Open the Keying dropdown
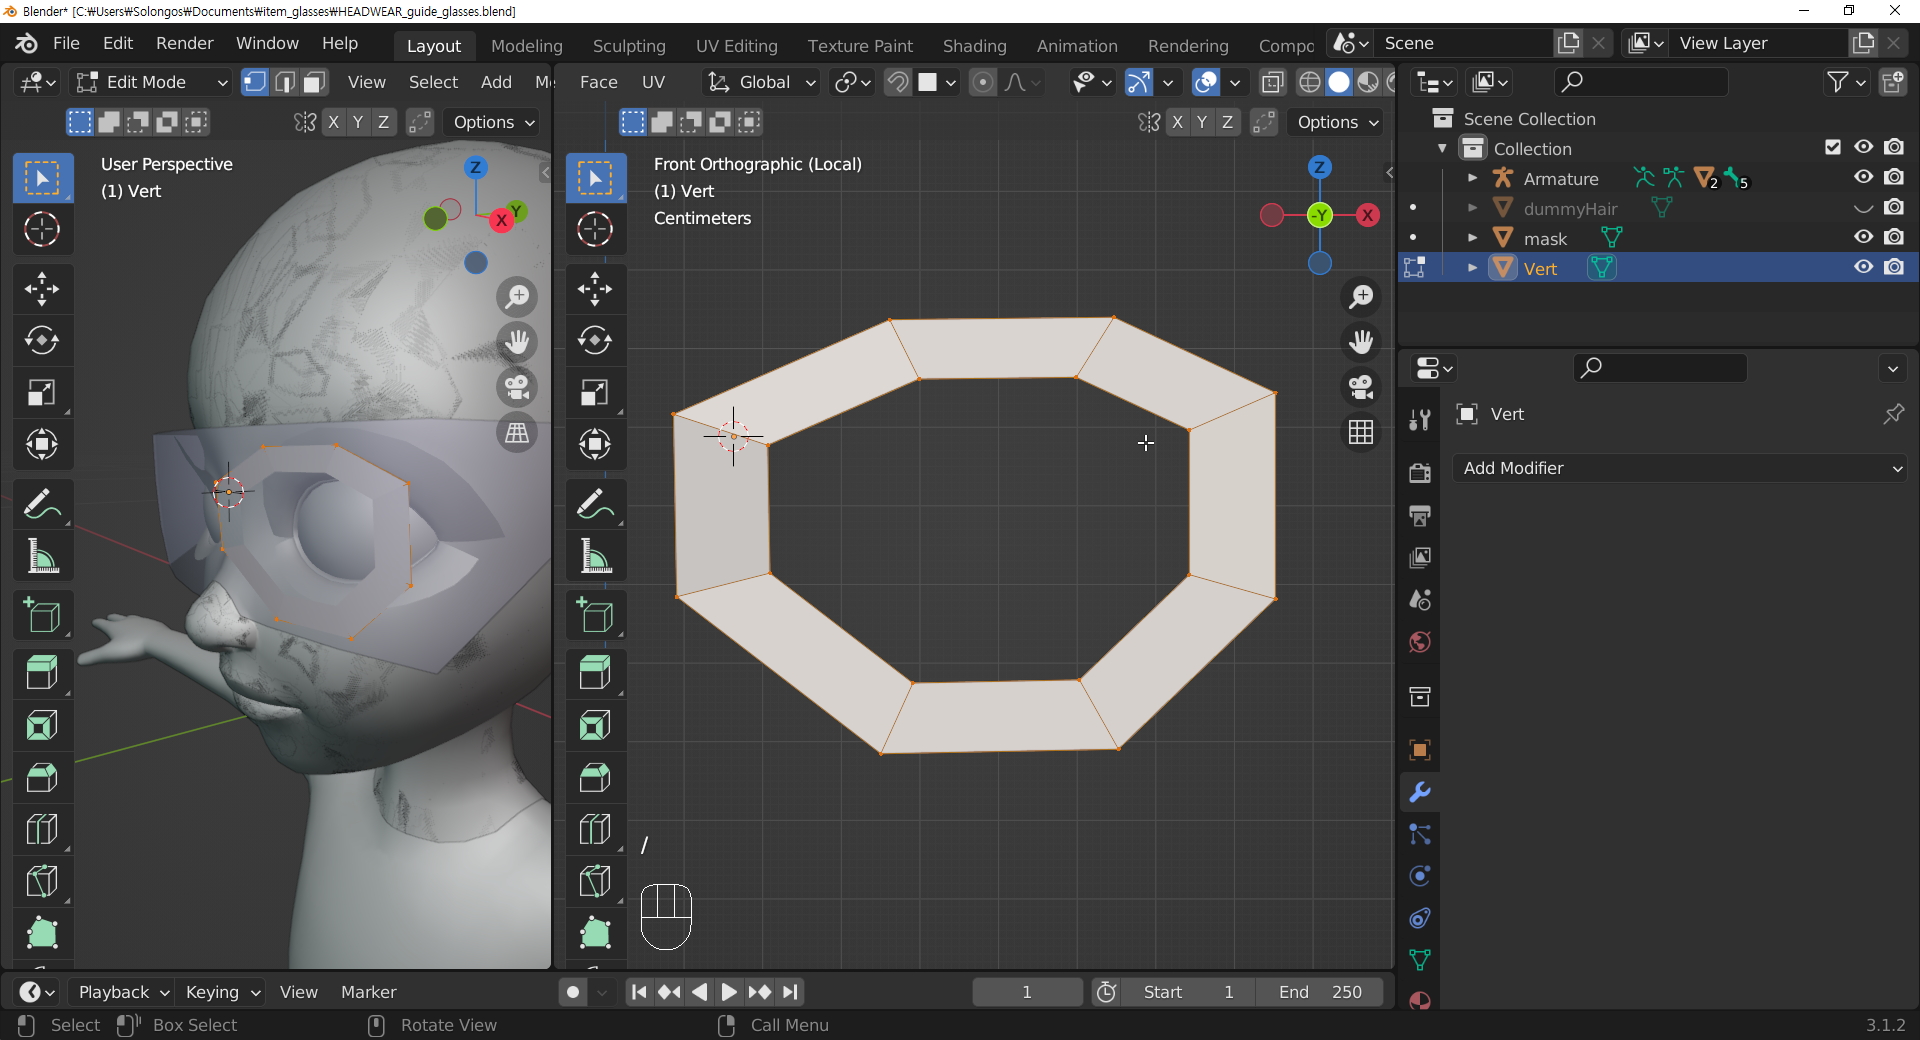1920x1040 pixels. click(x=222, y=992)
